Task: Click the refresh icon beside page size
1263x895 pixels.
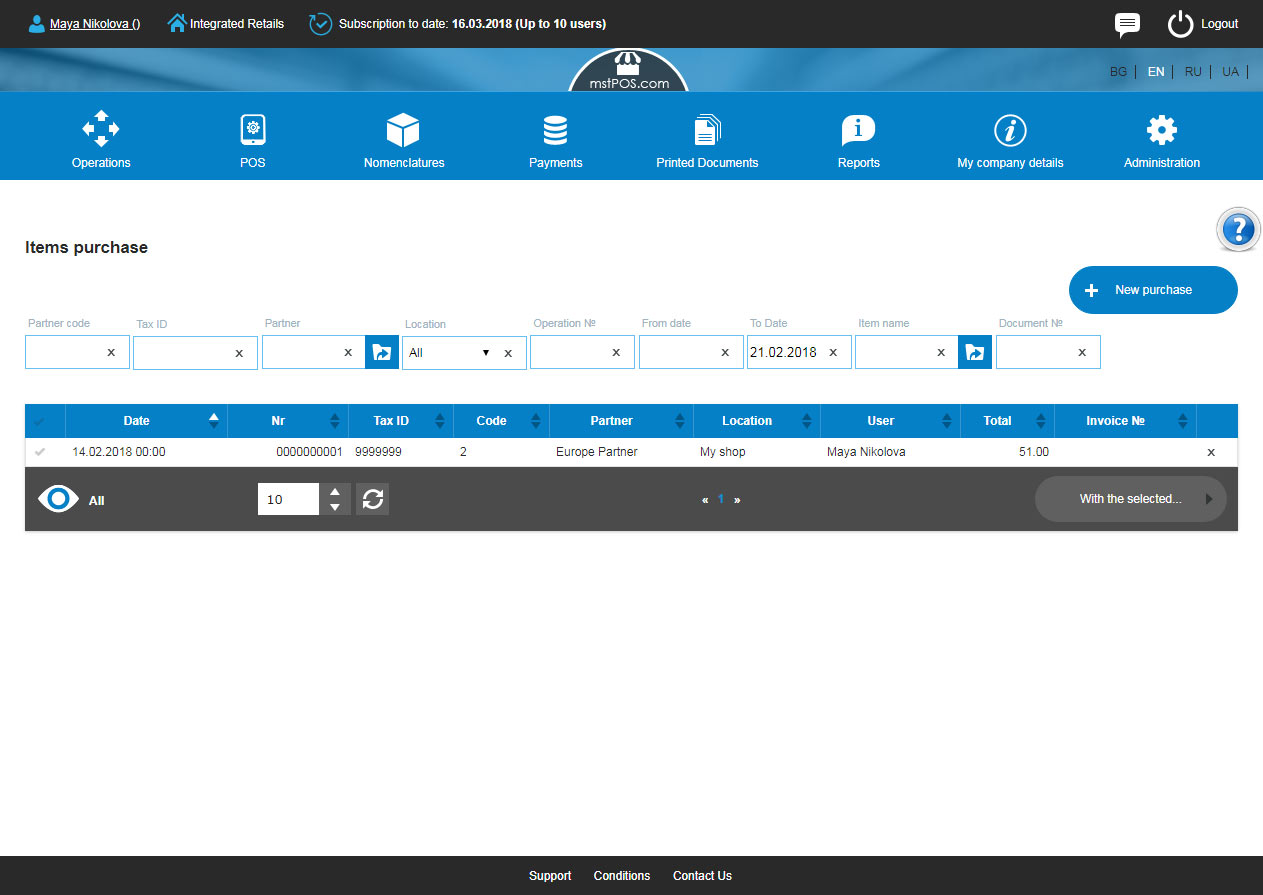Action: (x=373, y=499)
